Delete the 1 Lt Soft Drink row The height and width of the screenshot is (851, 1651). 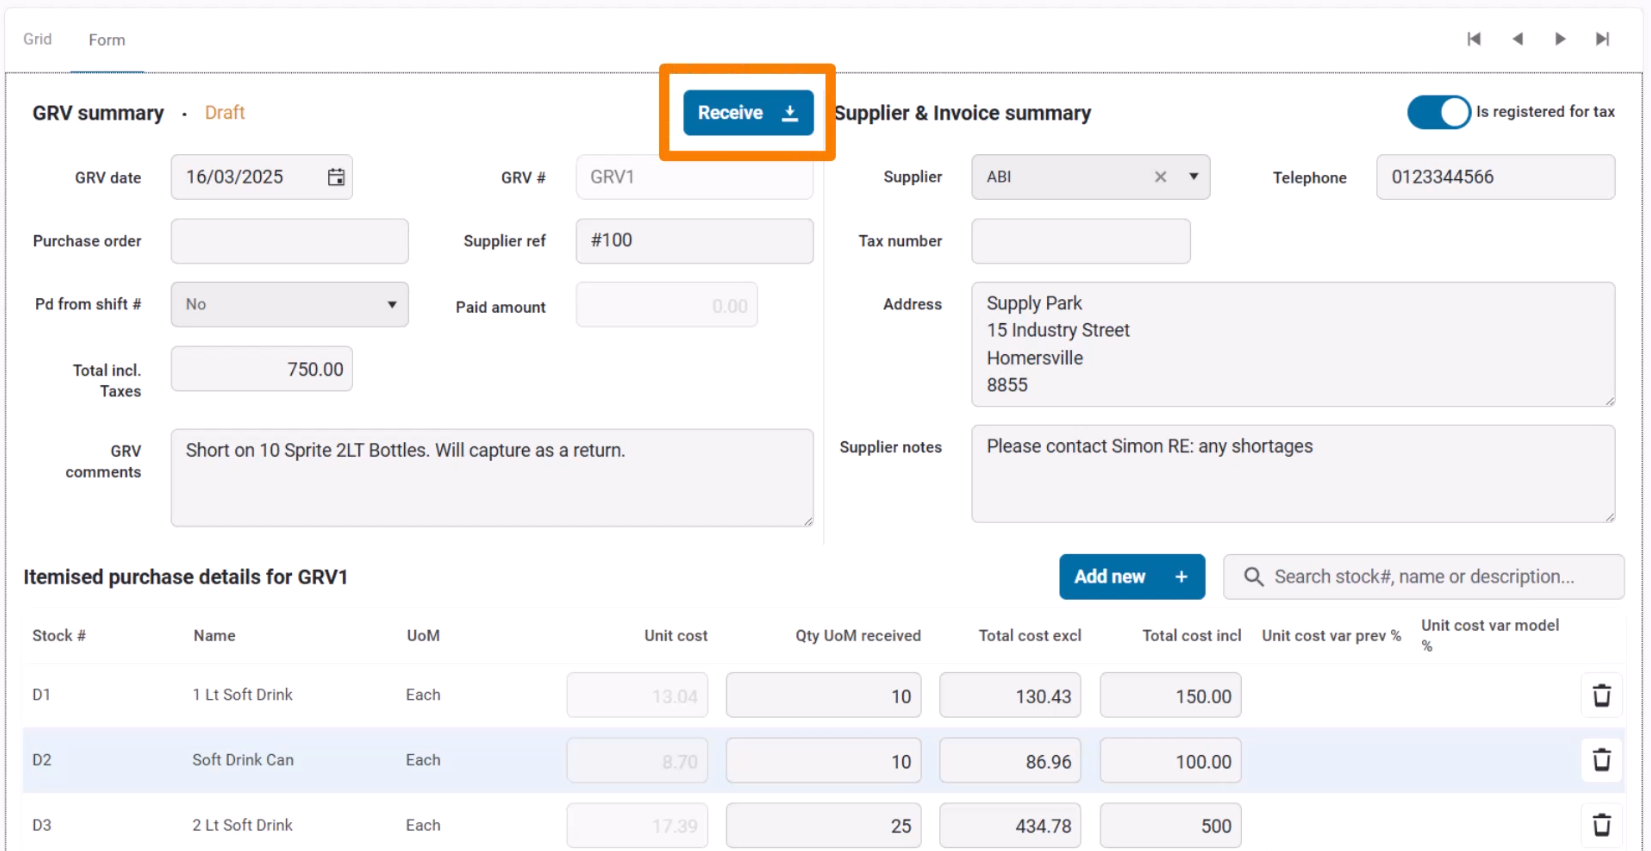[x=1601, y=696]
